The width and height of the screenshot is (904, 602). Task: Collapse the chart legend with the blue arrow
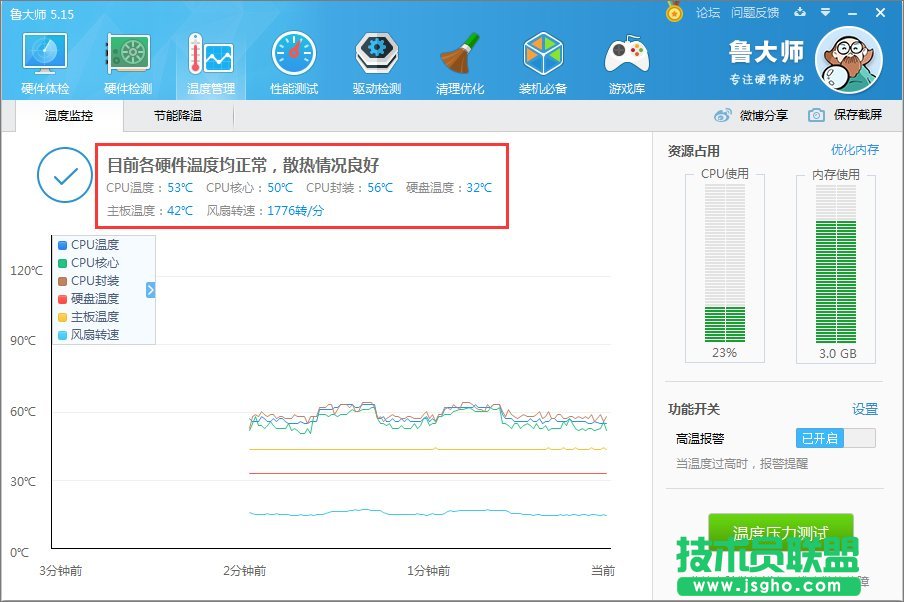point(150,290)
